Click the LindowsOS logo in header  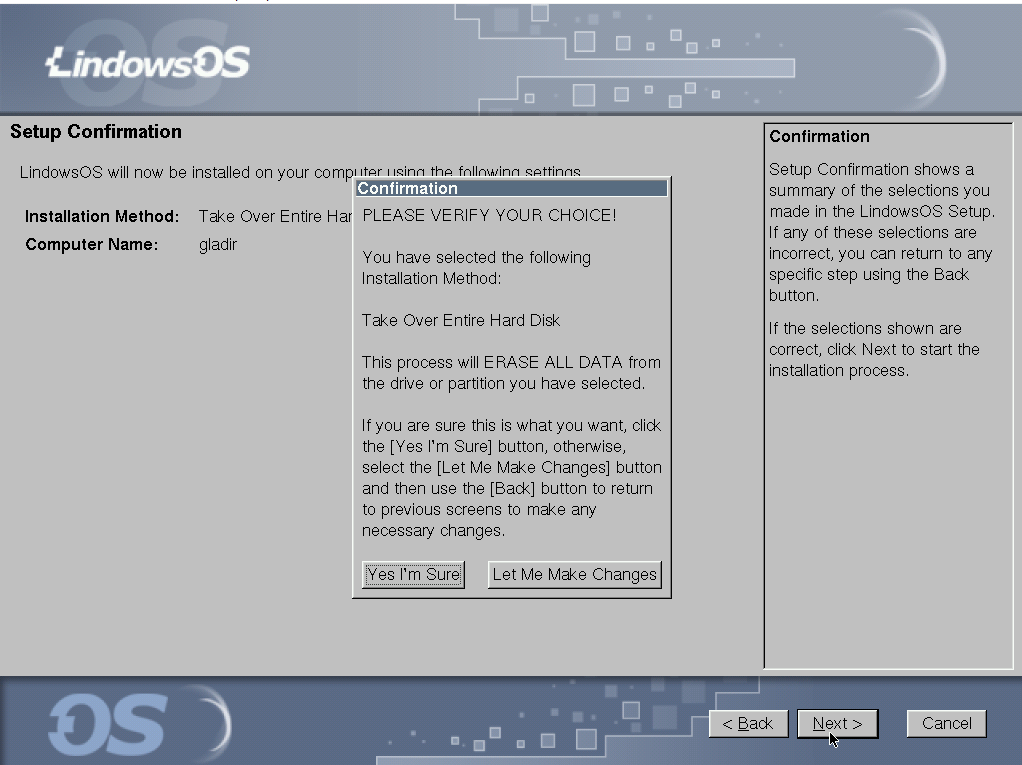coord(148,63)
